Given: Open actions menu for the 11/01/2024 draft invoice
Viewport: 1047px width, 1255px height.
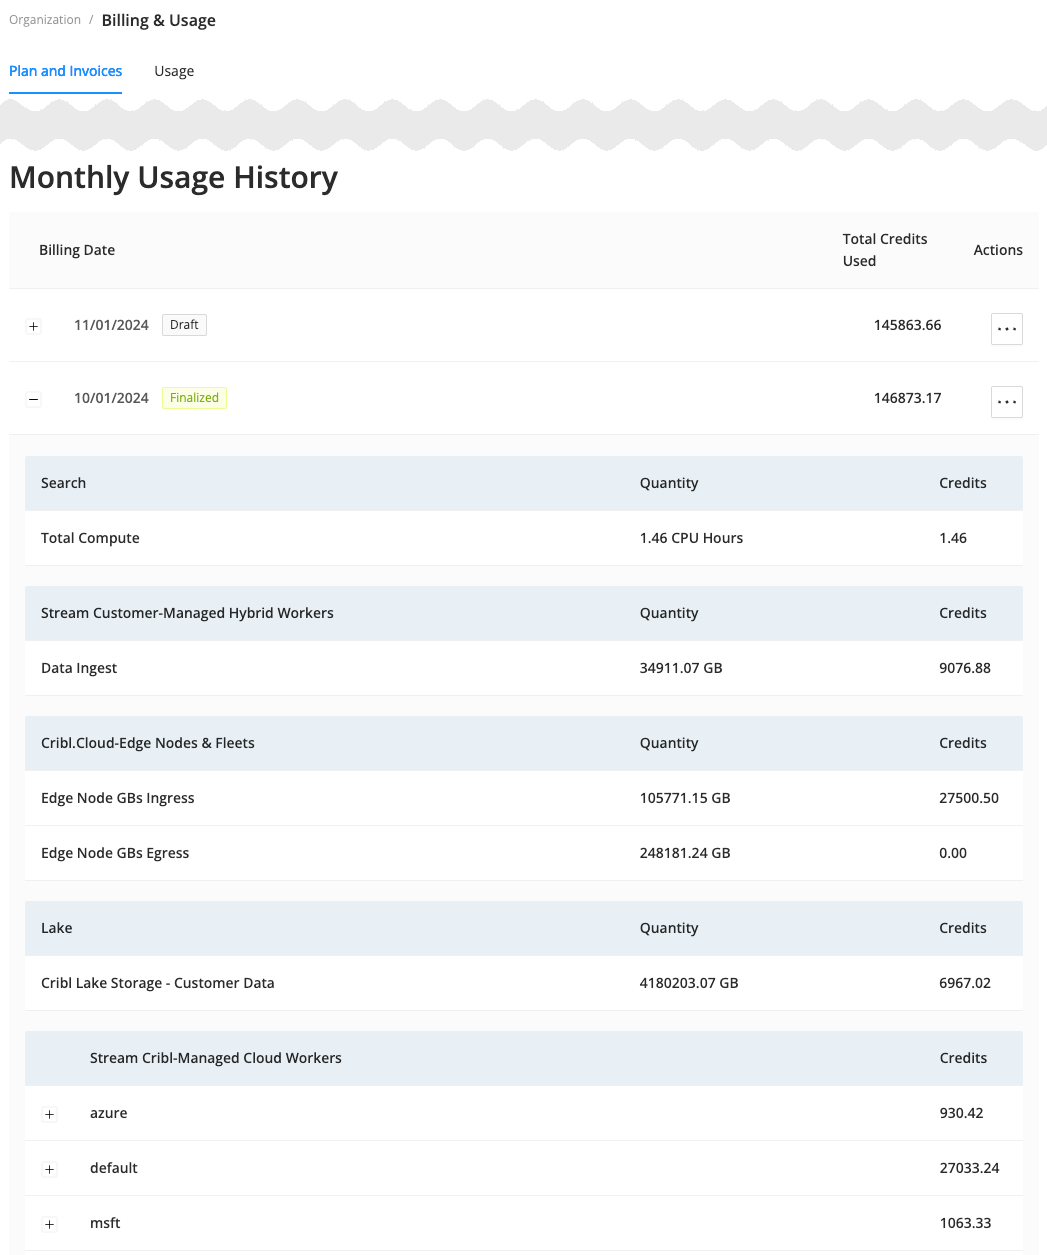Looking at the screenshot, I should 1006,328.
